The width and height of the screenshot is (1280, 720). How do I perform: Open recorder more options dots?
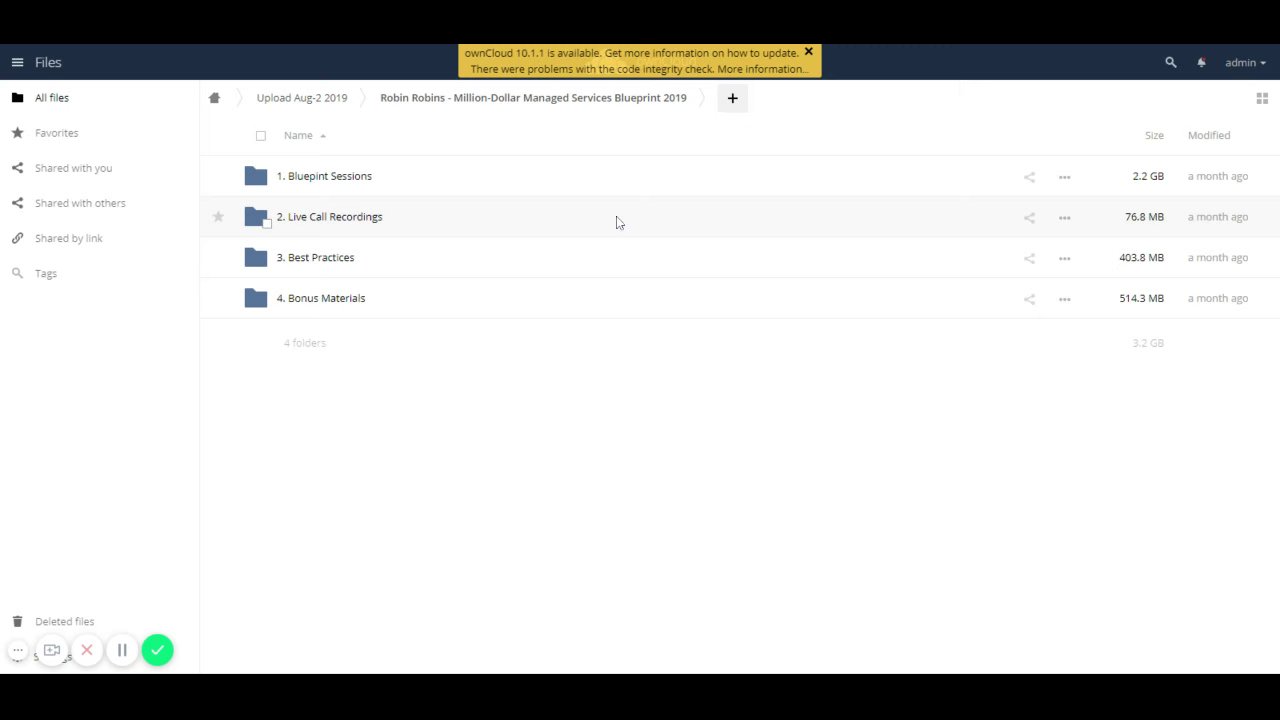click(17, 650)
